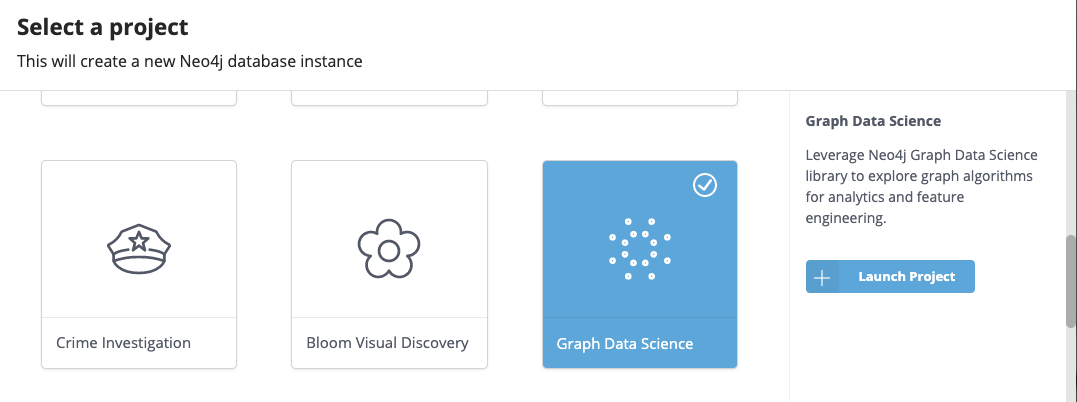This screenshot has width=1077, height=402.
Task: Click the dotted circle graph icon
Action: point(639,248)
